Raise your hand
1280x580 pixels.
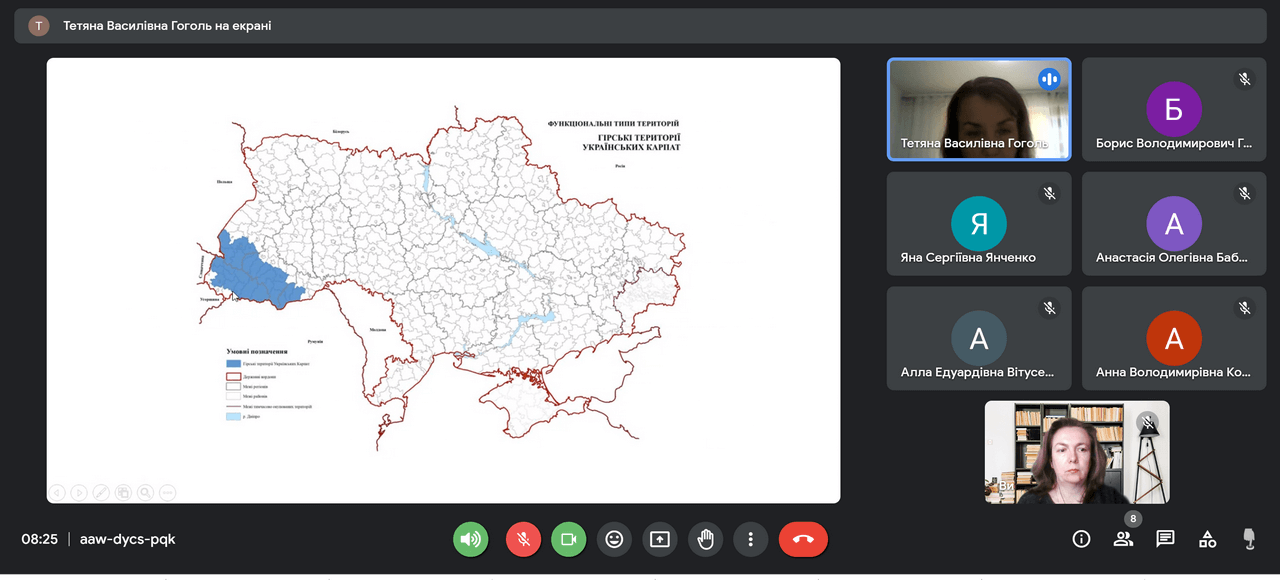click(705, 539)
